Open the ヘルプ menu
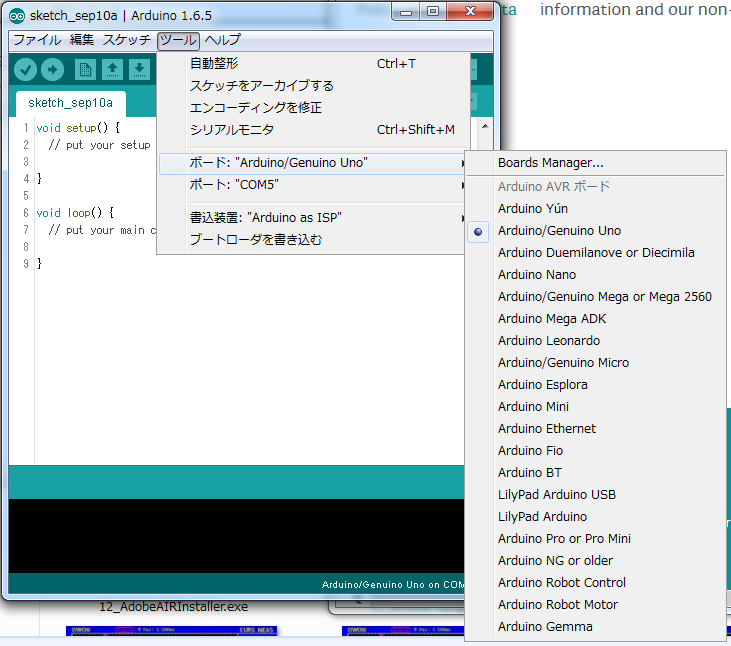Screen dimensions: 731x646 222,40
